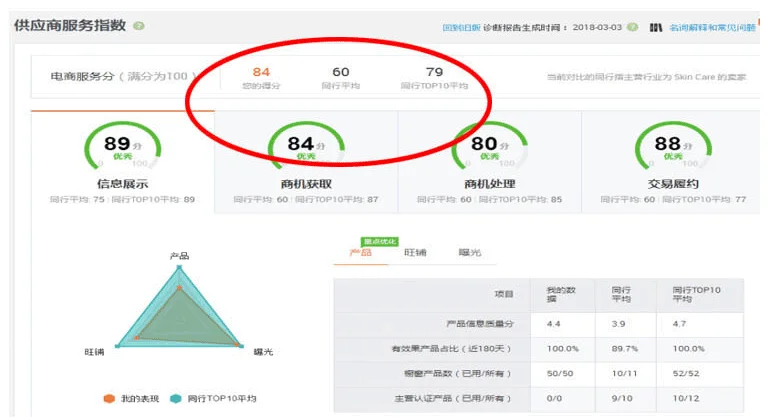Viewport: 770px width, 417px height.
Task: Click the 89分 gauge for 信息展示
Action: tap(123, 146)
